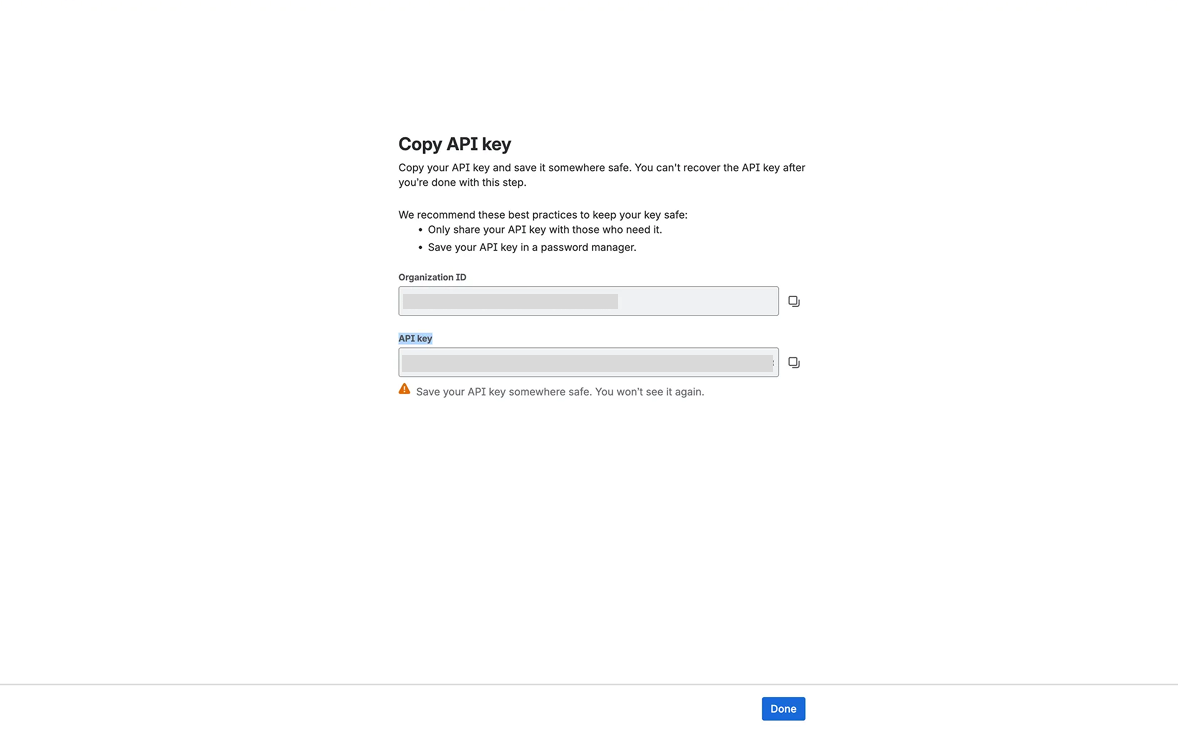Click the Copy API key heading
1178x731 pixels.
[x=454, y=144]
